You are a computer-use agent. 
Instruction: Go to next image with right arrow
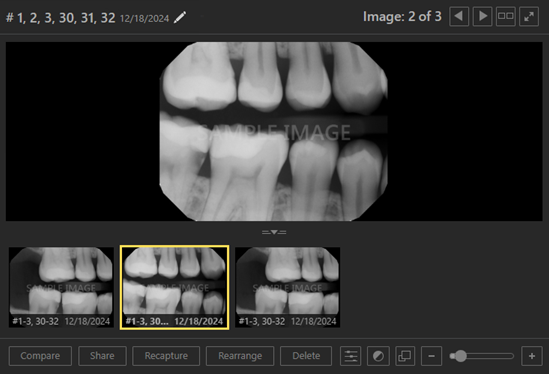(482, 16)
